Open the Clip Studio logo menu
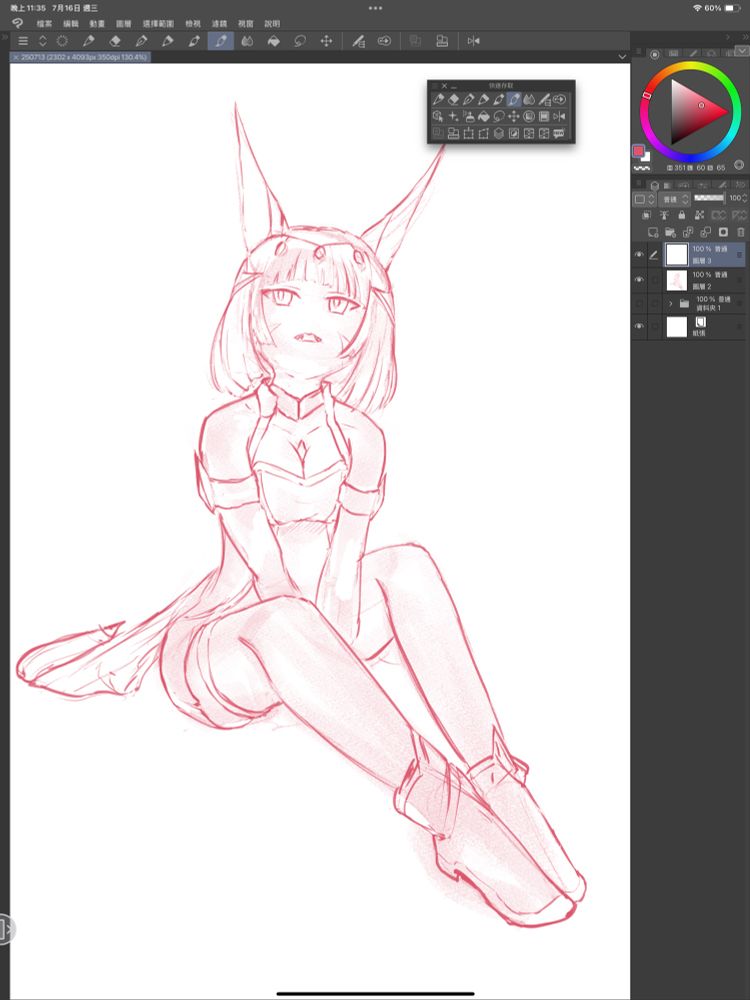The image size is (750, 1000). tap(17, 23)
